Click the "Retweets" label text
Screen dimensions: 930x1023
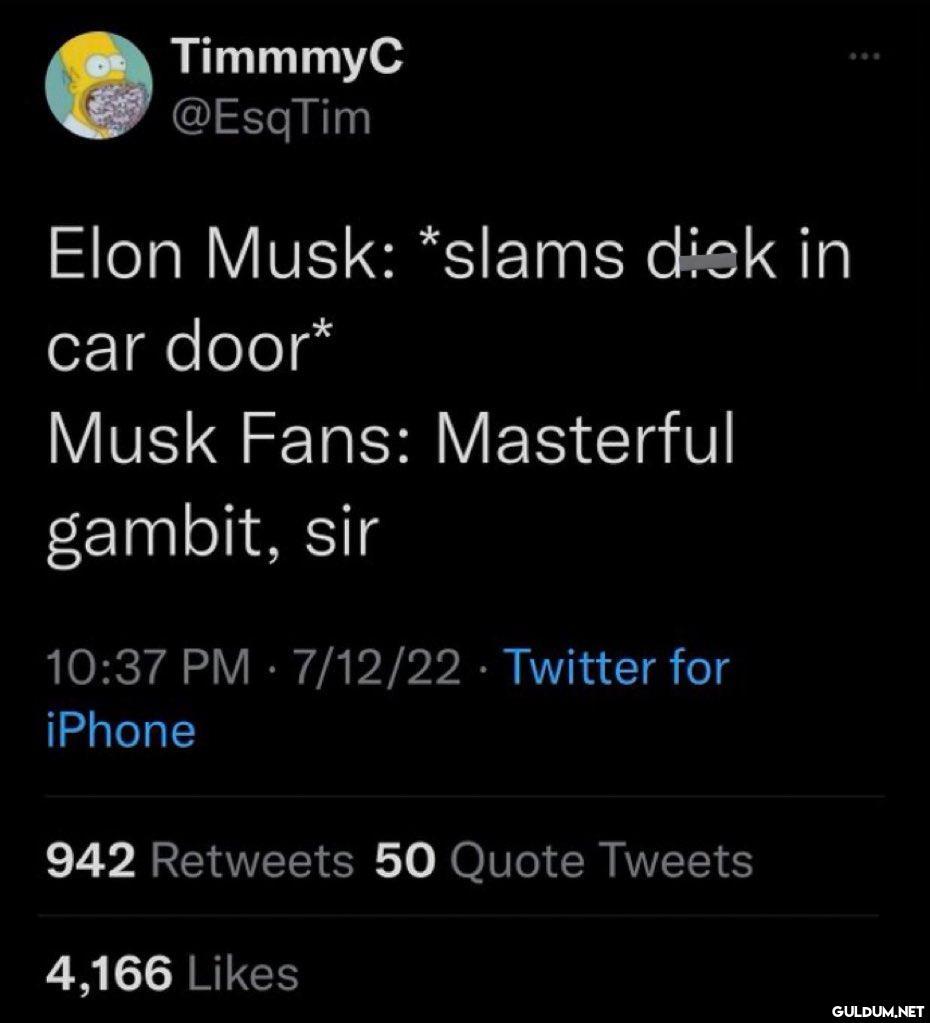pos(253,861)
